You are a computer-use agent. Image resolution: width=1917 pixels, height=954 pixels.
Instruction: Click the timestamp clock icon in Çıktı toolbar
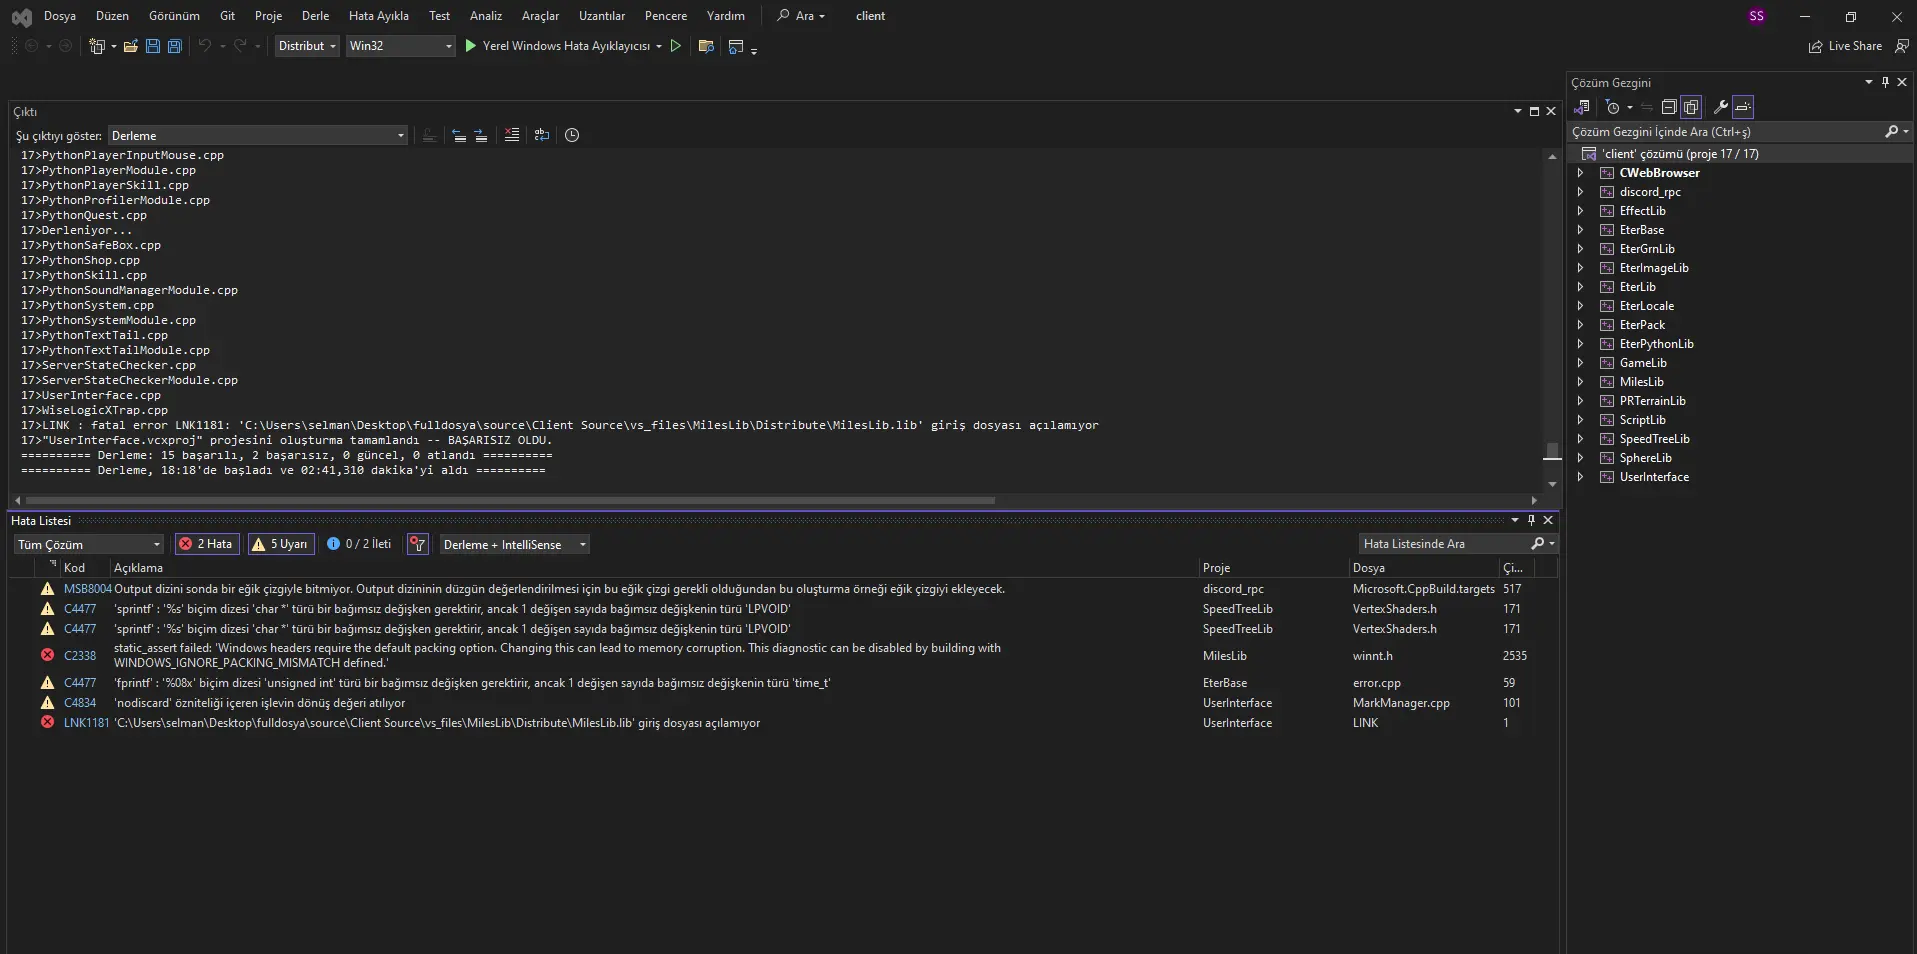(572, 135)
